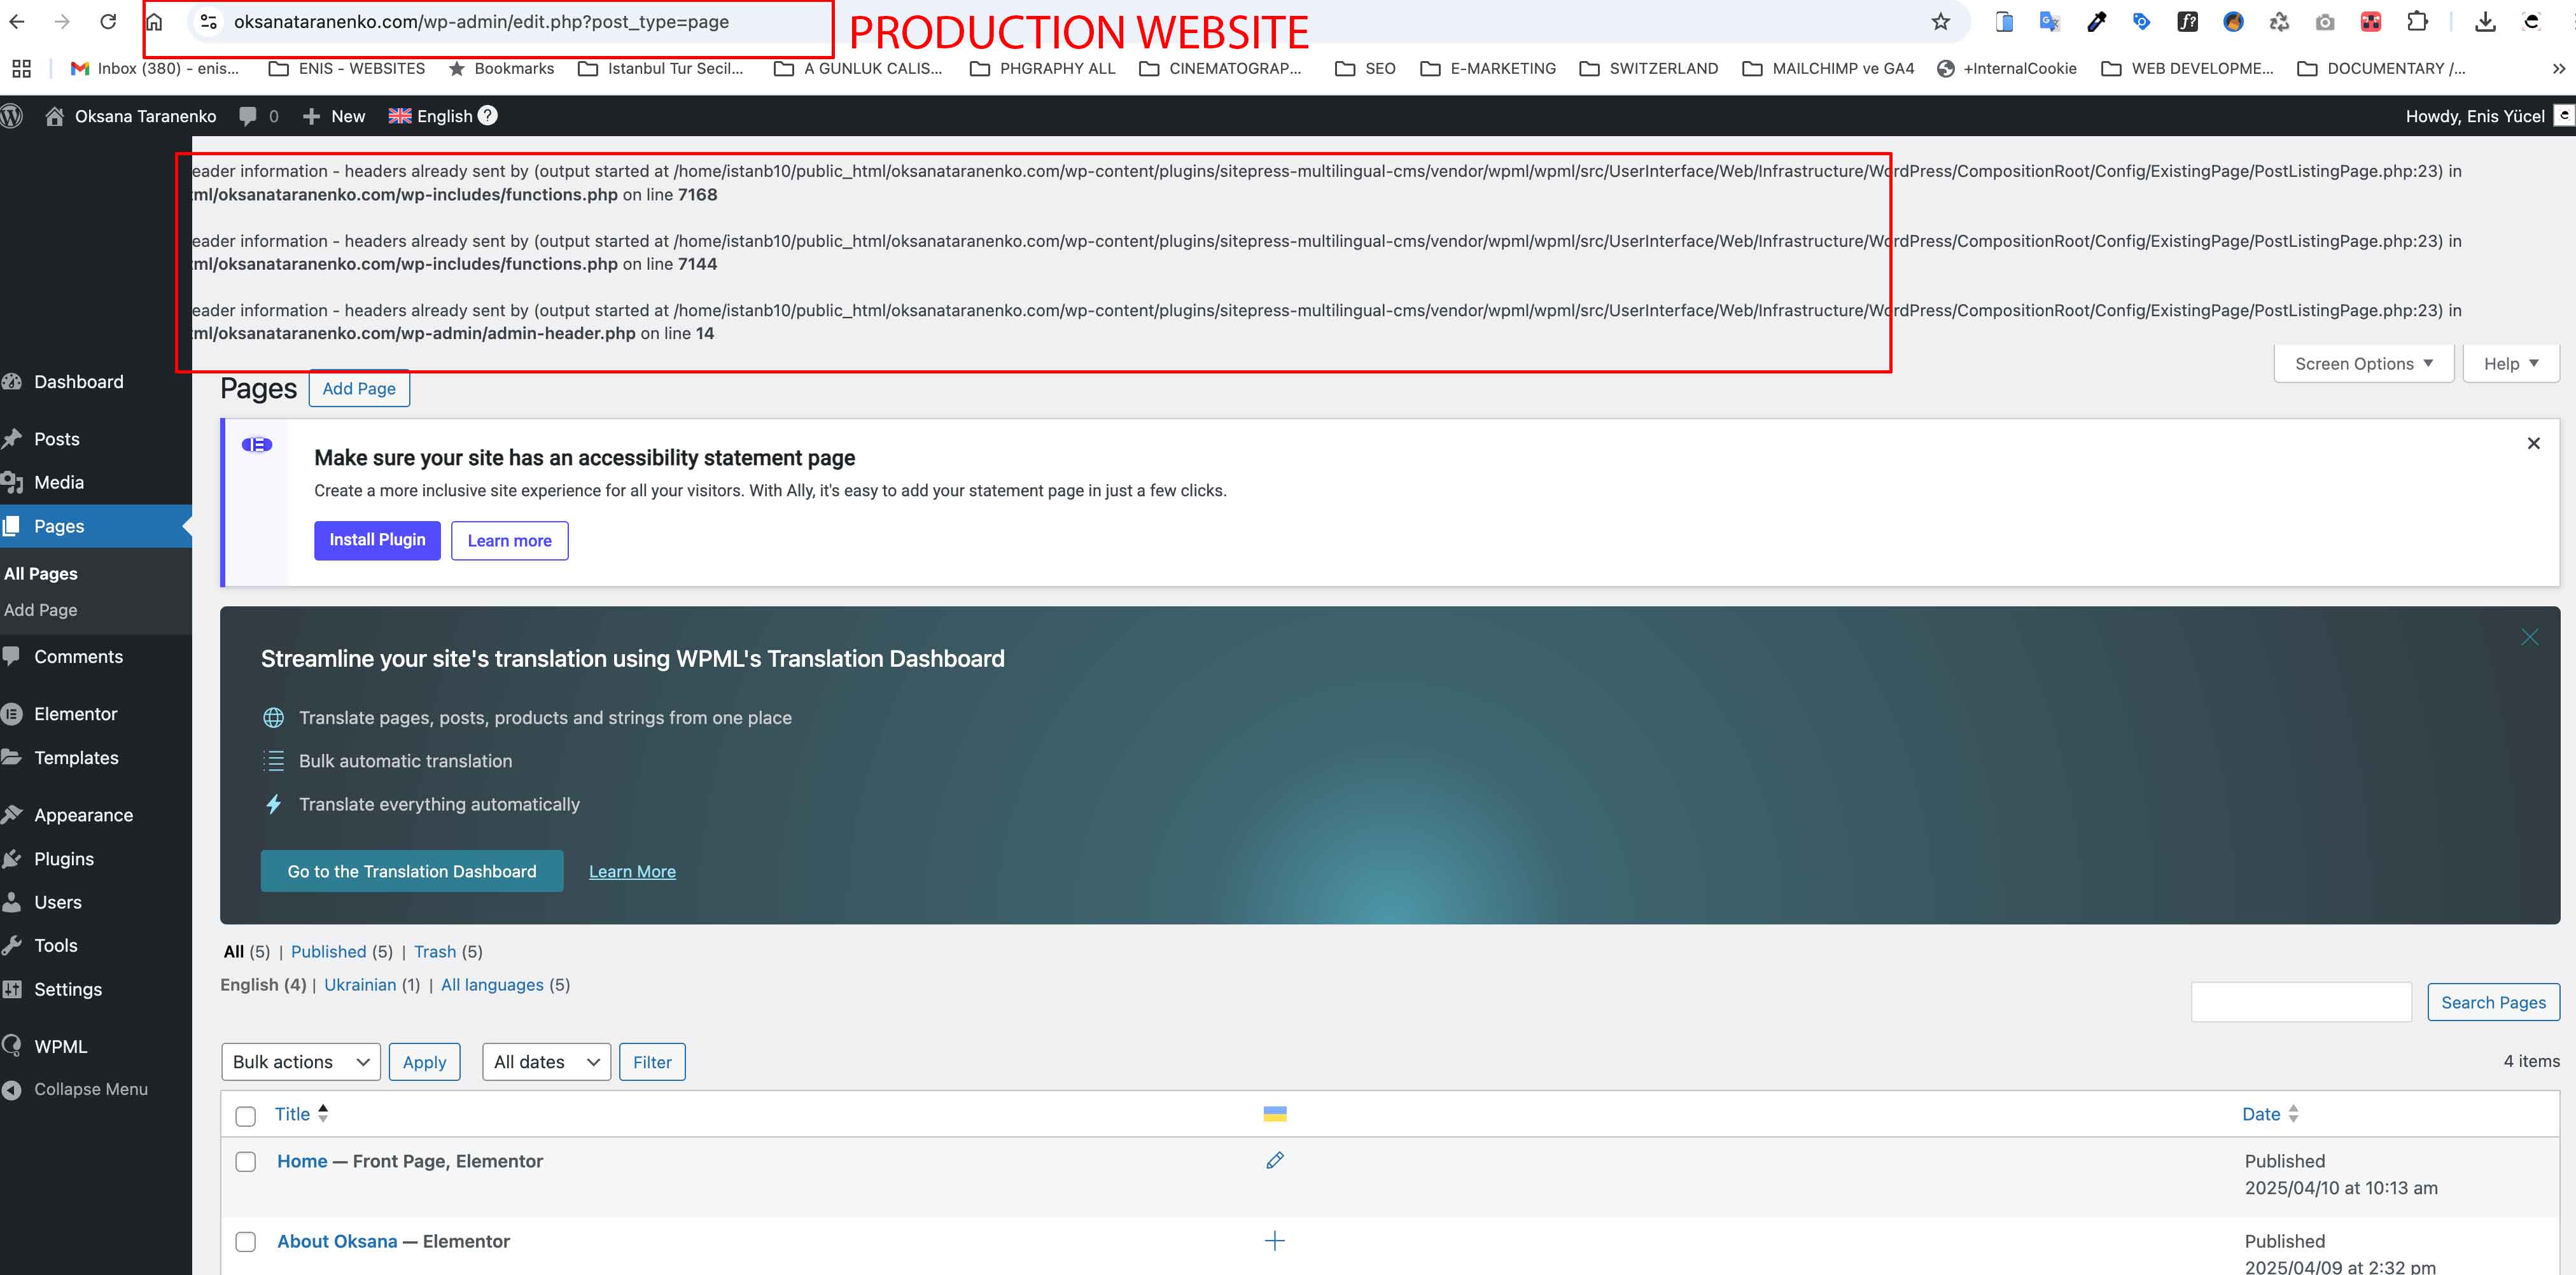Collapse the admin sidebar menu

90,1089
